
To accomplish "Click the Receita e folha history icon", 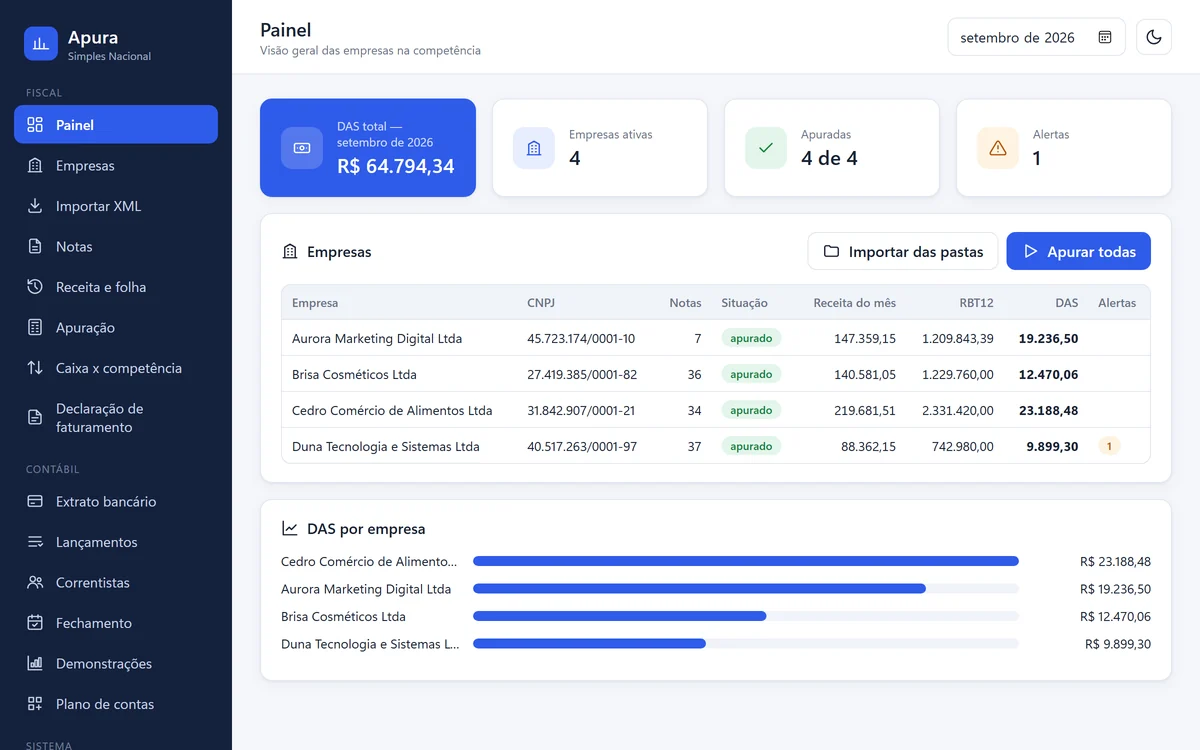I will tap(35, 287).
